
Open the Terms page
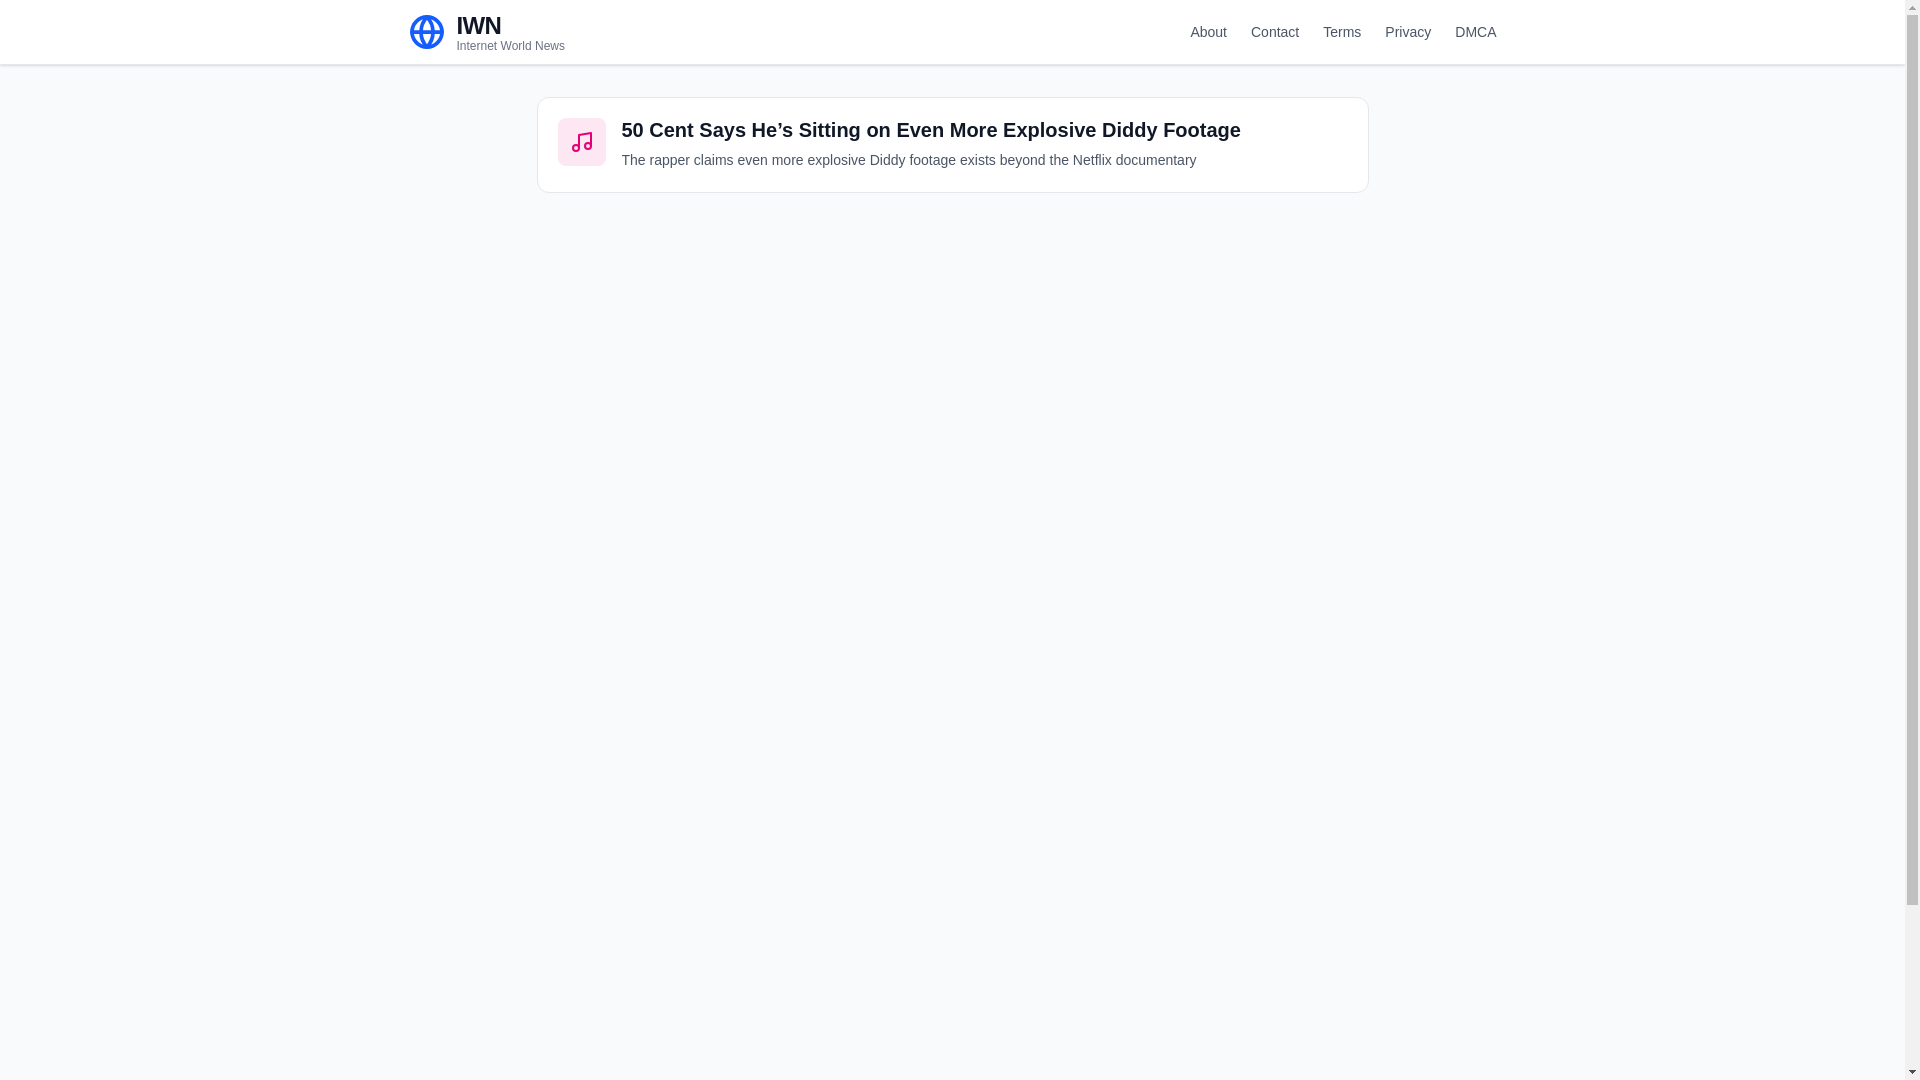click(1342, 32)
